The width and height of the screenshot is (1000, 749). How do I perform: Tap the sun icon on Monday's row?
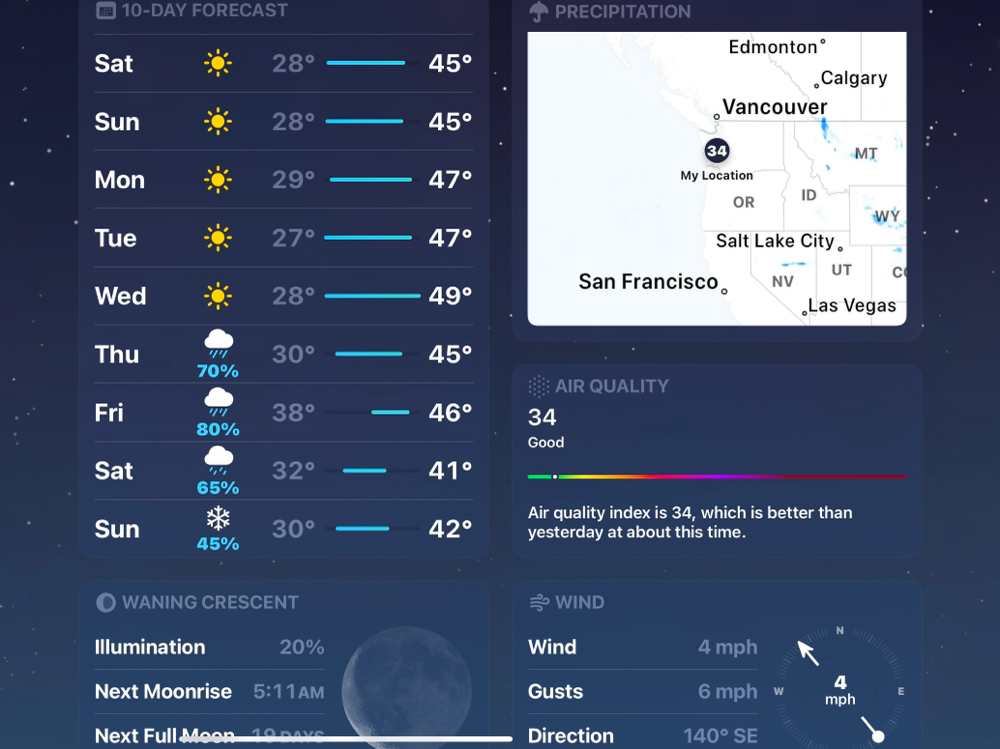coord(217,180)
